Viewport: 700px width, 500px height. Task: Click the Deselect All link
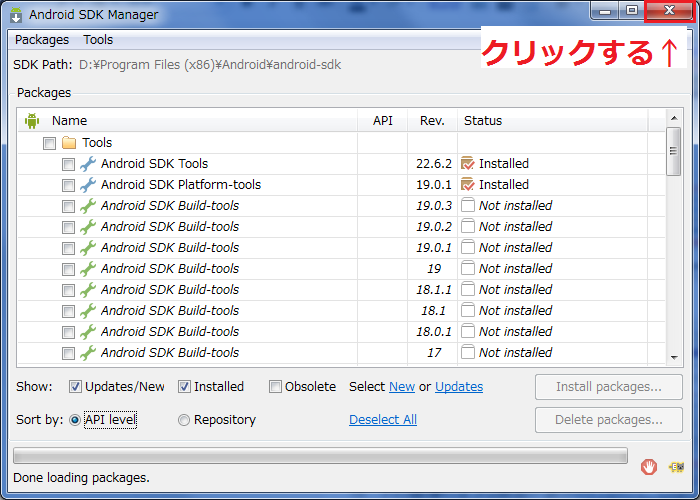click(x=383, y=420)
